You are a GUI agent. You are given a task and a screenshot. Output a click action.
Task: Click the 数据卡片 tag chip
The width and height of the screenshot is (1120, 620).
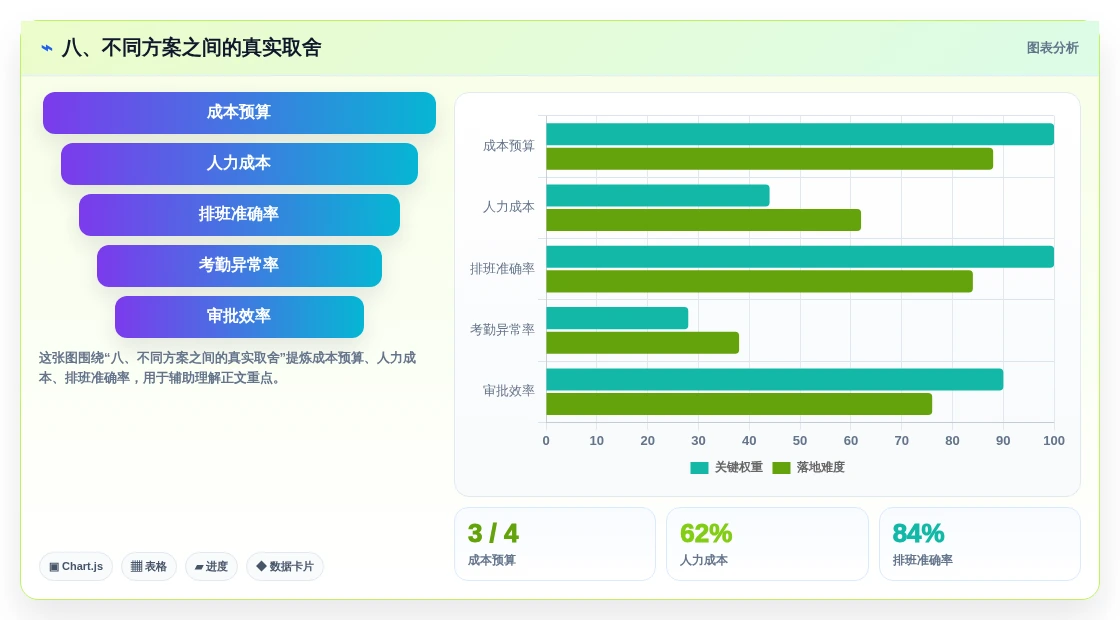(x=285, y=566)
